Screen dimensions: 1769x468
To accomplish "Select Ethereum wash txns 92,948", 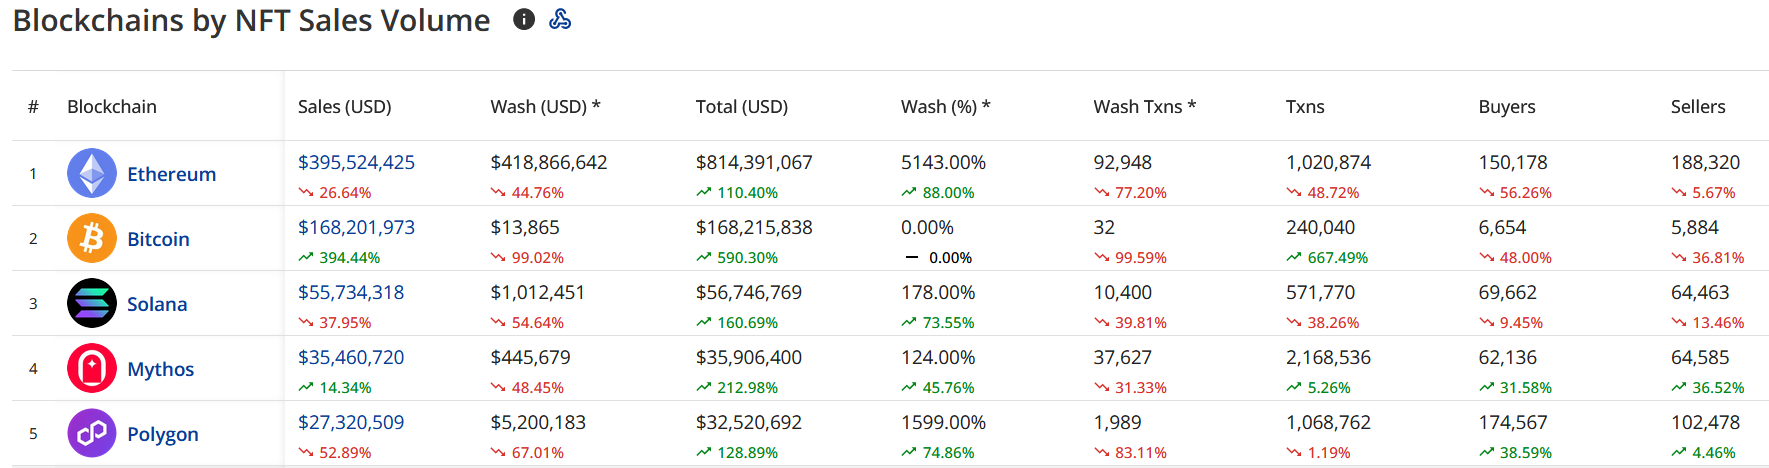I will pyautogui.click(x=1122, y=162).
